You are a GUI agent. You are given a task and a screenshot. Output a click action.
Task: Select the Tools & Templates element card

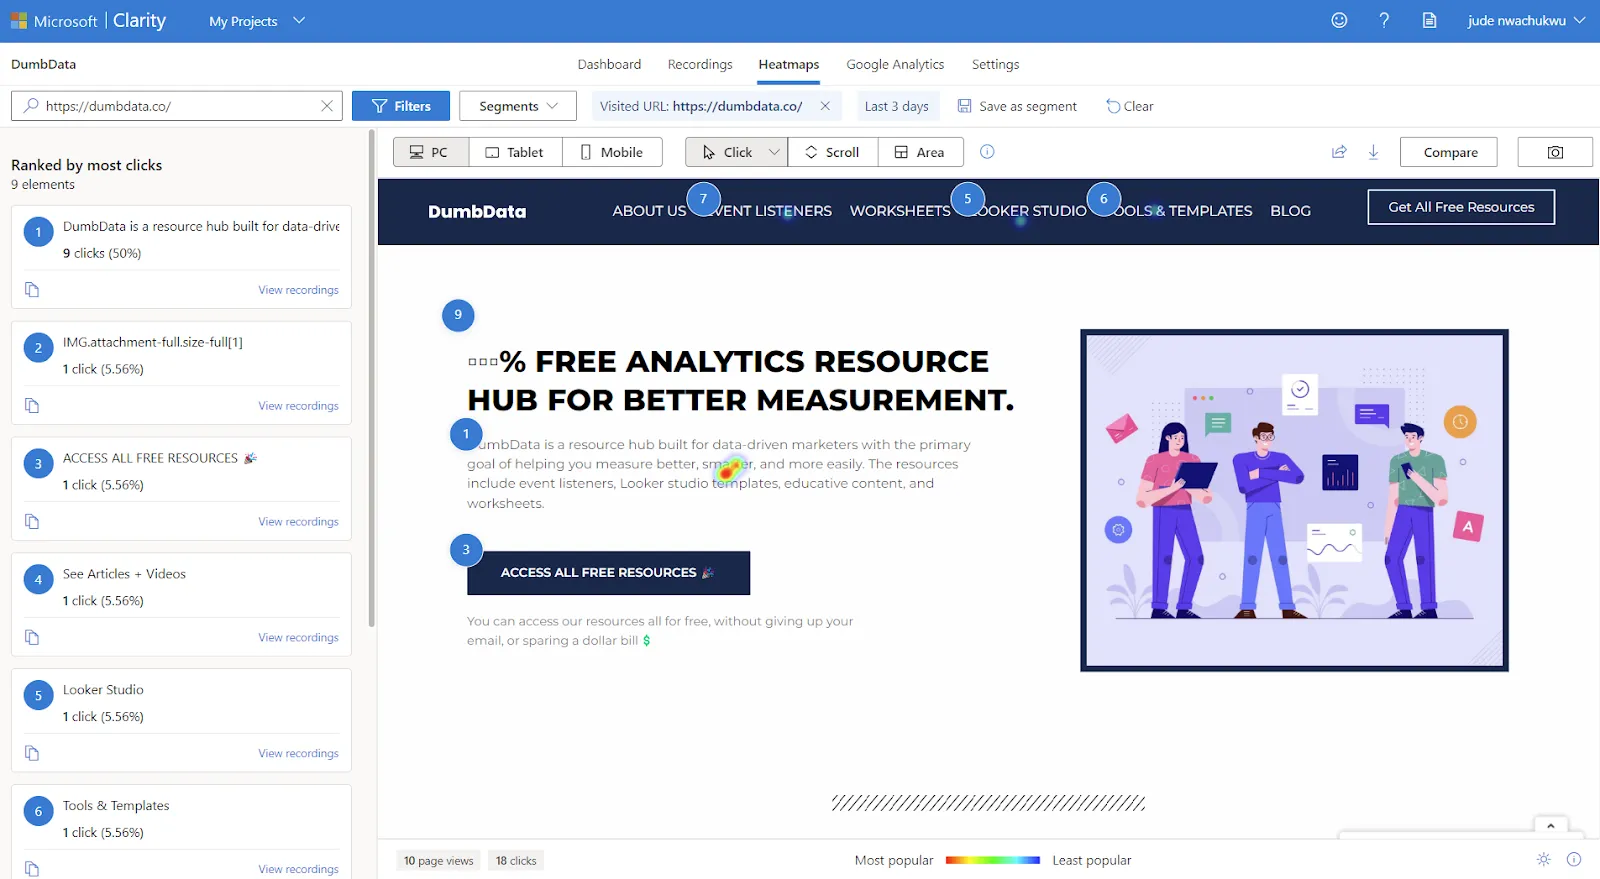[181, 830]
